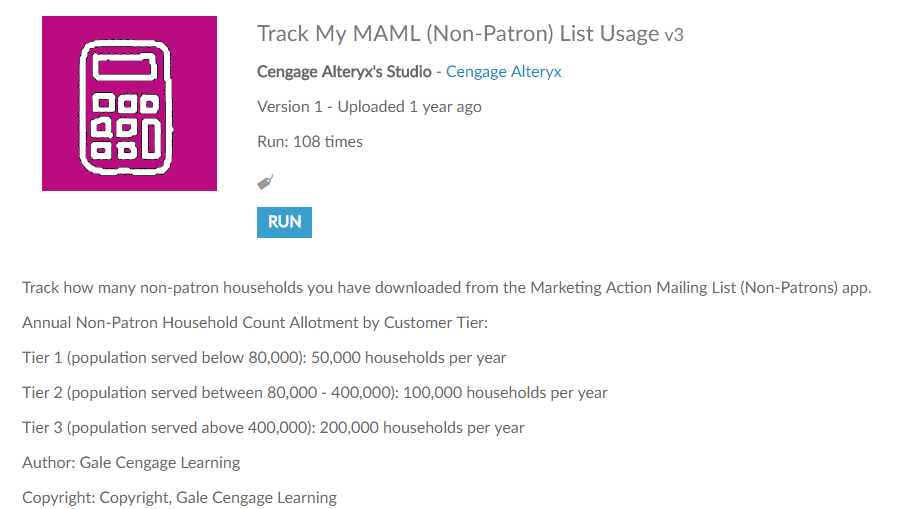Screen dimensions: 900x509
Task: Open the Cengage Alteryx link
Action: [503, 72]
